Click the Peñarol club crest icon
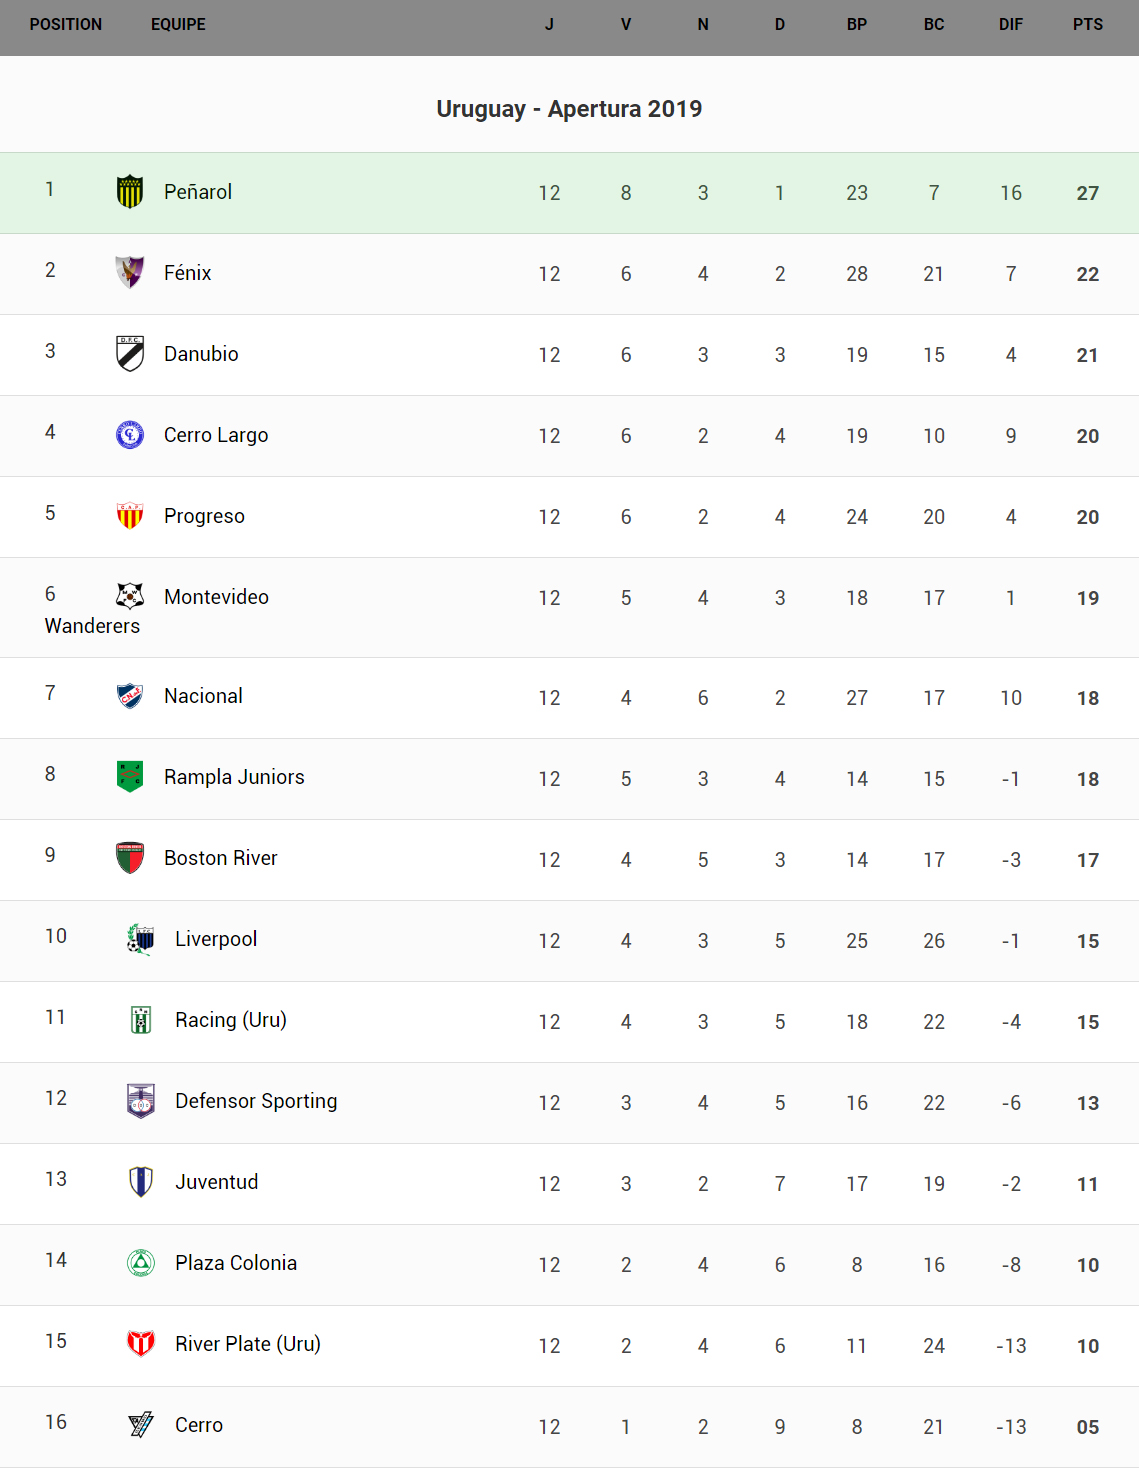This screenshot has height=1472, width=1139. click(130, 192)
